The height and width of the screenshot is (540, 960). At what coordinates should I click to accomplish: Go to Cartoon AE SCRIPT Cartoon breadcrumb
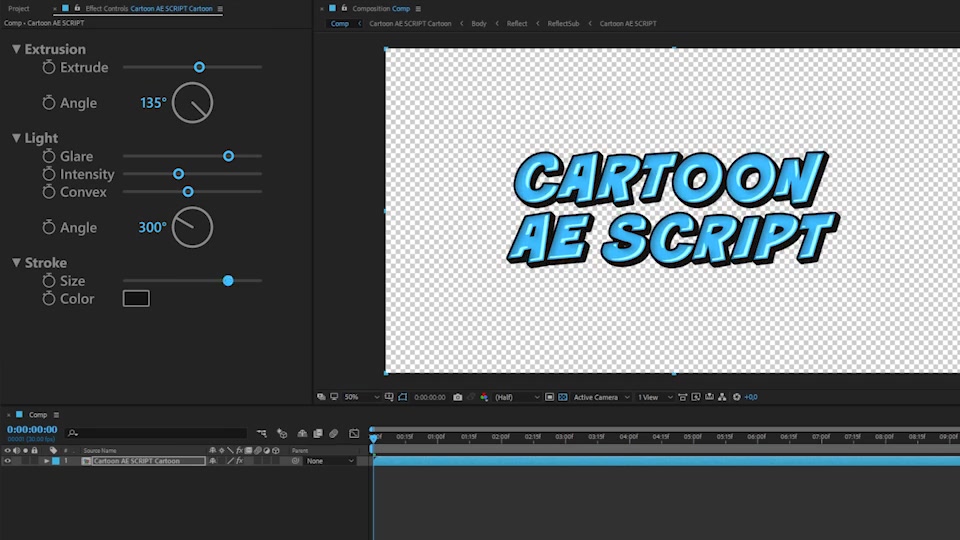[410, 23]
